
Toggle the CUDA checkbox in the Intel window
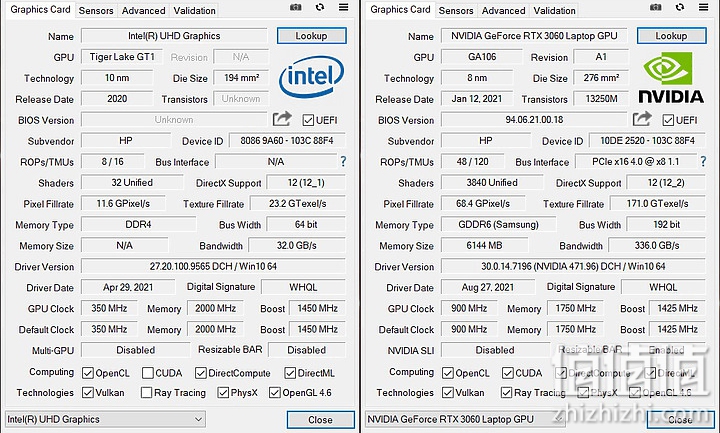click(148, 373)
